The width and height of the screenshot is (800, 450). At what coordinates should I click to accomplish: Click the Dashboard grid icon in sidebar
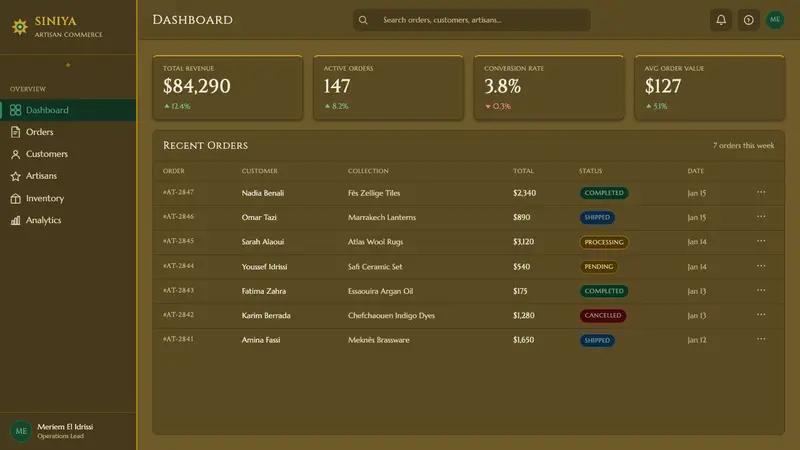point(15,110)
